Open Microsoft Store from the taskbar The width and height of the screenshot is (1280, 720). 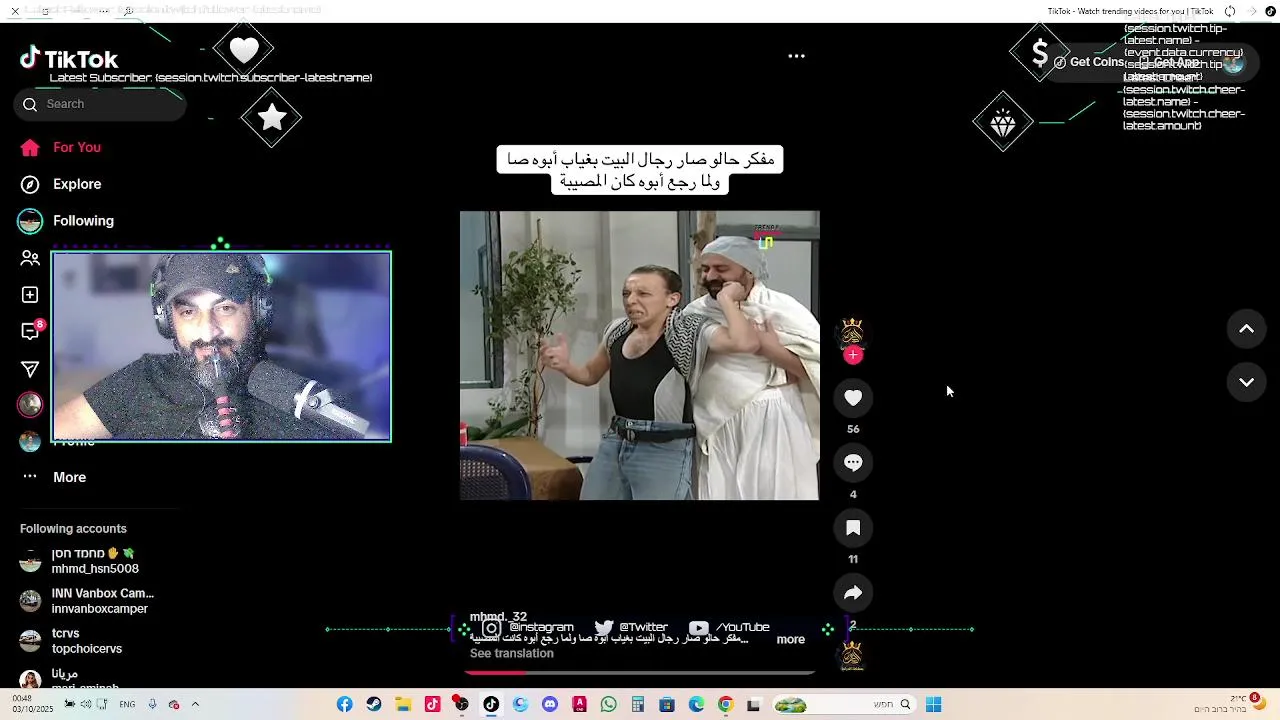point(667,705)
